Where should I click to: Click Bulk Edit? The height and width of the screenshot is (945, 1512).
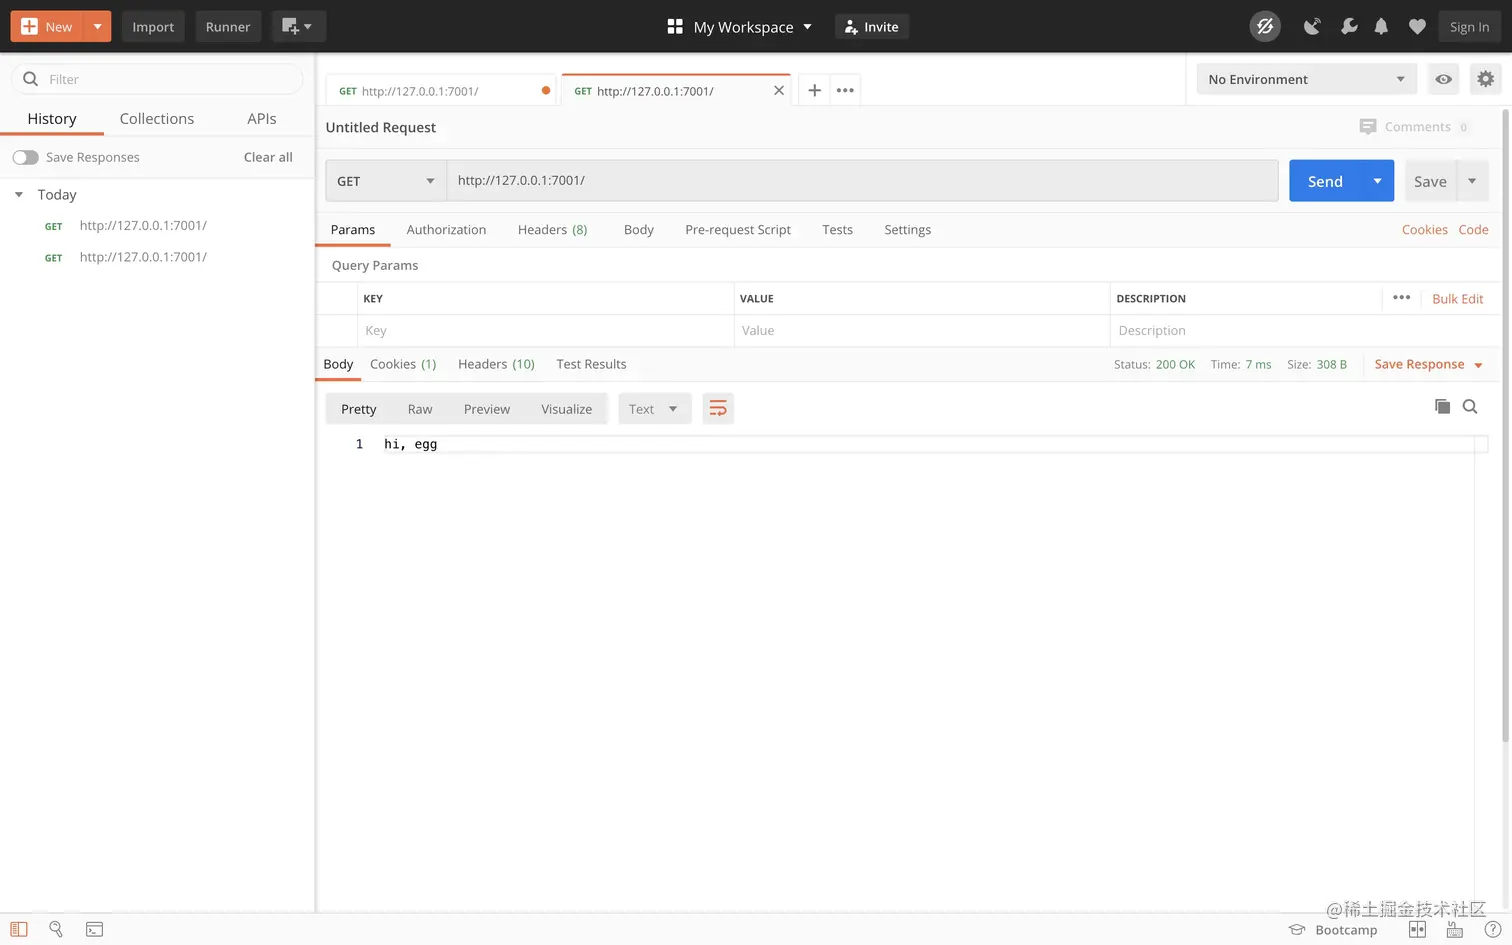[1457, 299]
